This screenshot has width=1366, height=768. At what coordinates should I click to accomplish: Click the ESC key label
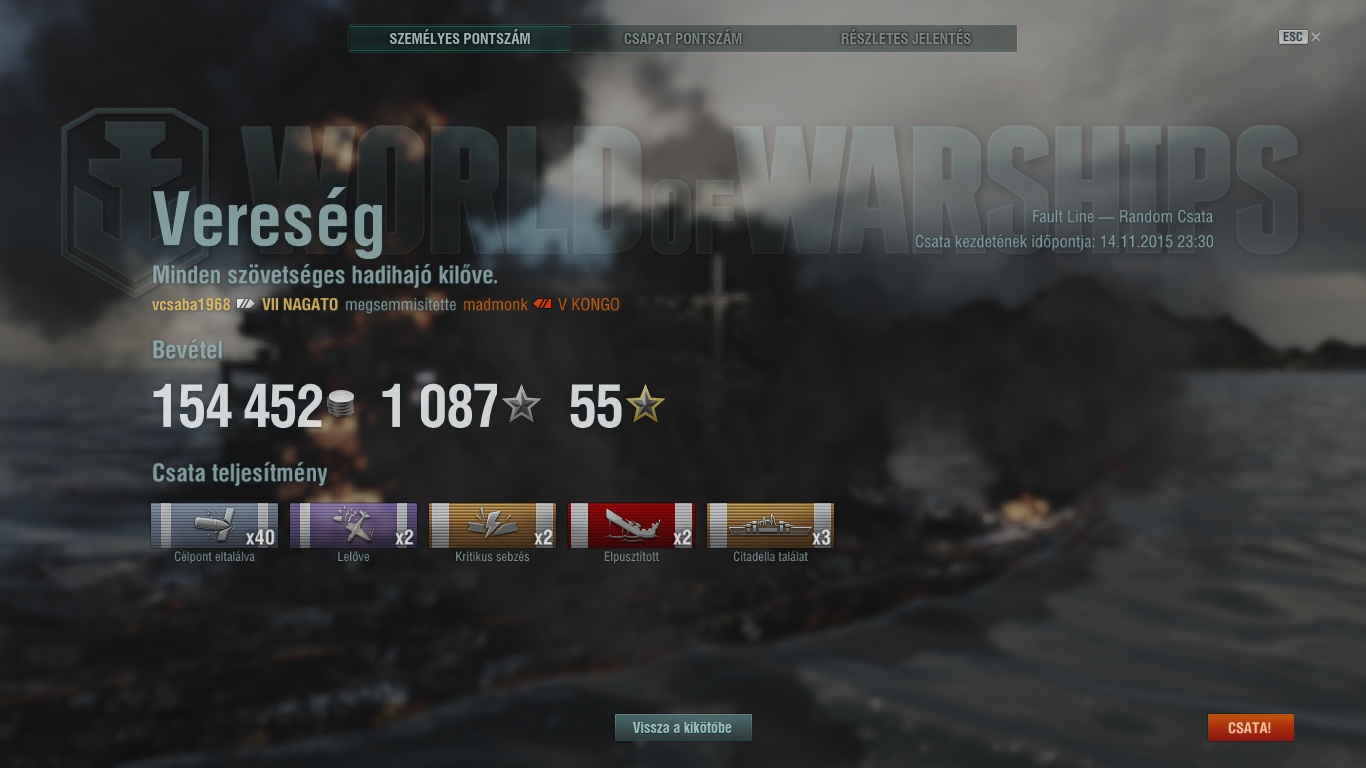click(1293, 37)
